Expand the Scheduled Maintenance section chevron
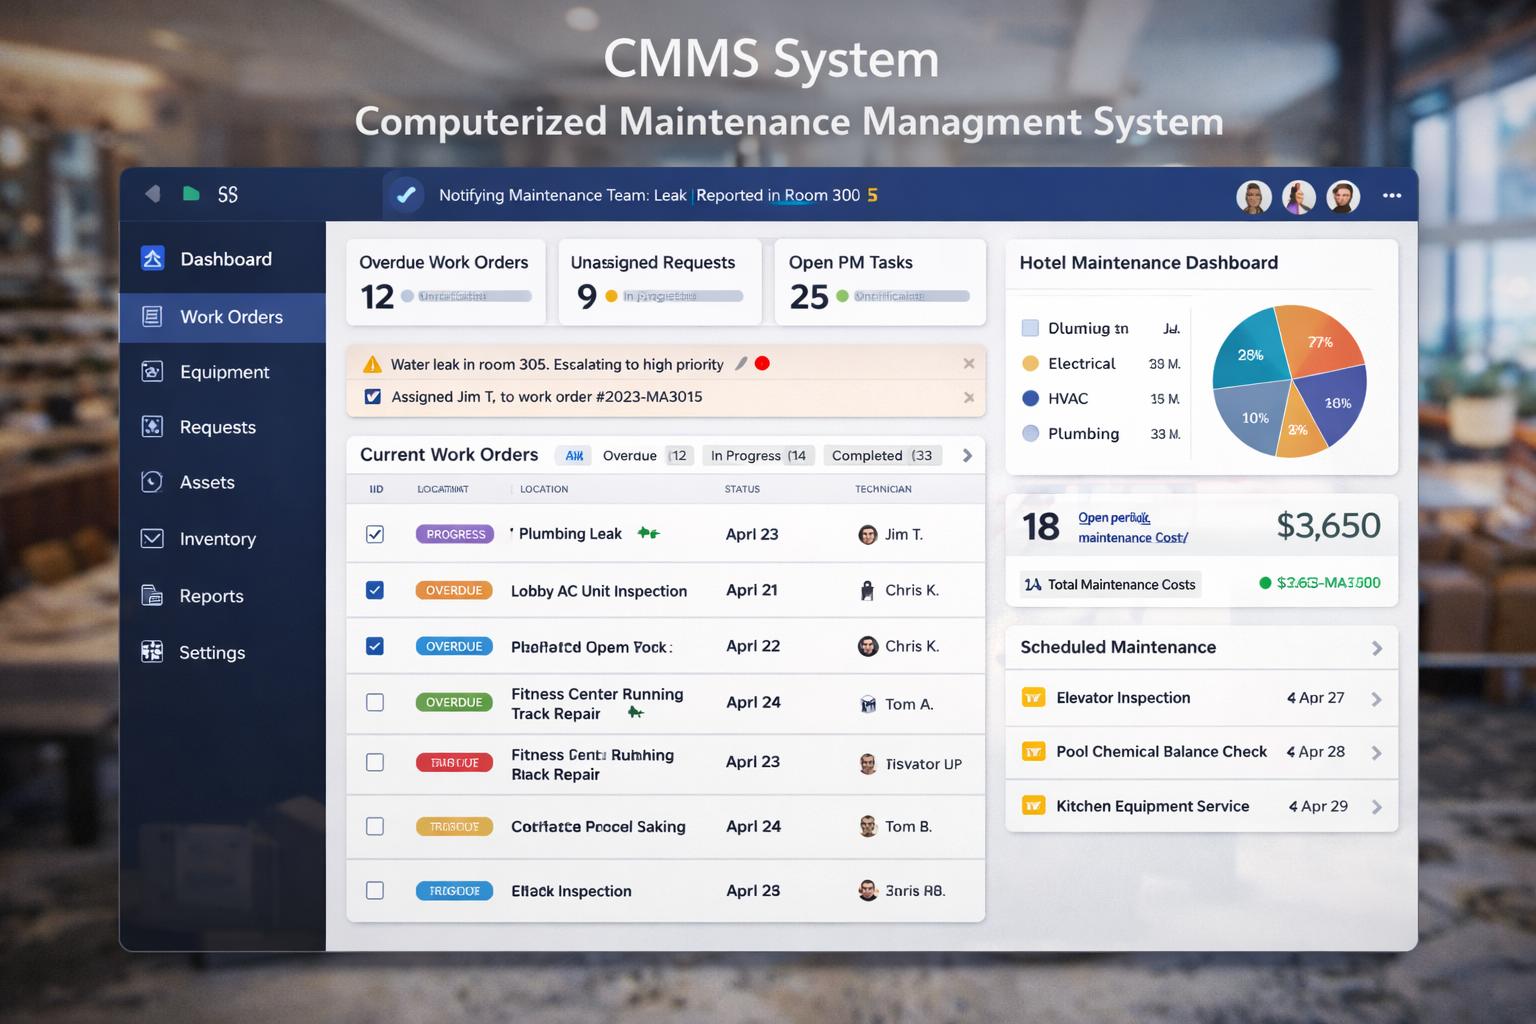Screen dimensions: 1536x1024 pos(1376,648)
